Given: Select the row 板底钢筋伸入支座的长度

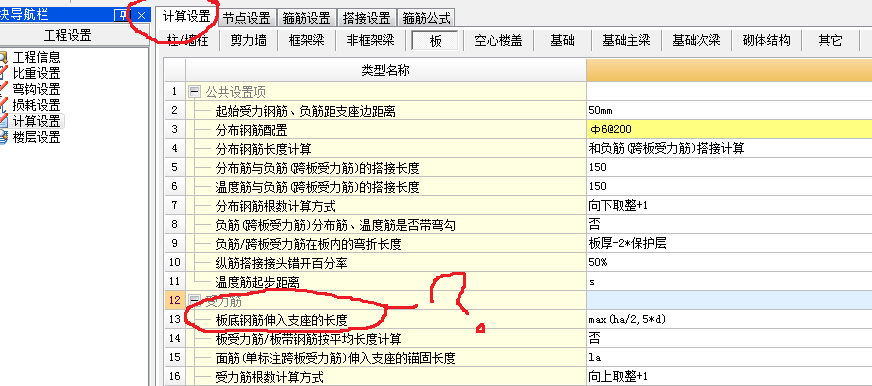Looking at the screenshot, I should pos(386,320).
